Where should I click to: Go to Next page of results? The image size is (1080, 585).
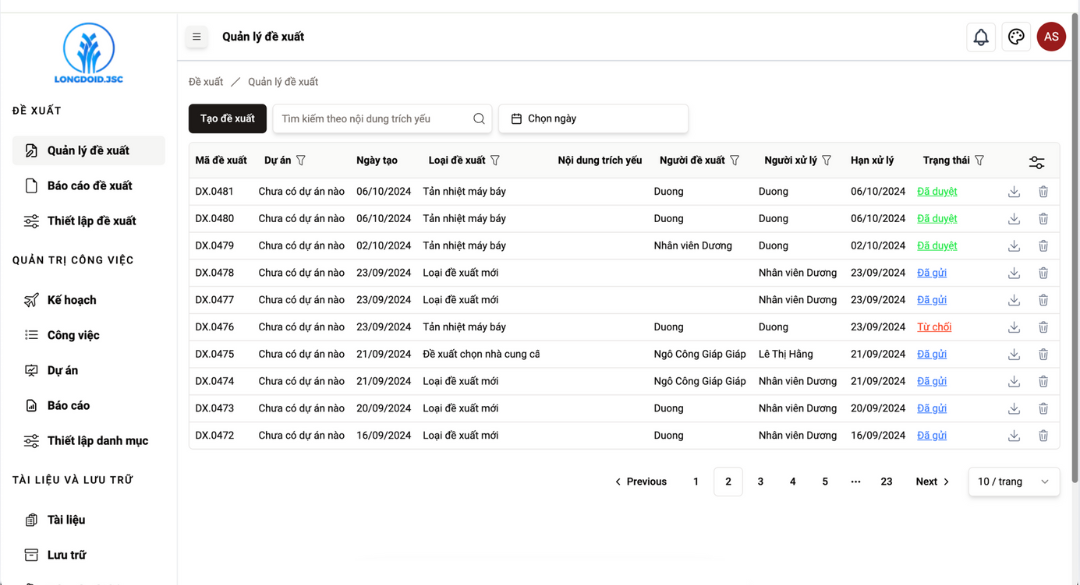pyautogui.click(x=932, y=482)
